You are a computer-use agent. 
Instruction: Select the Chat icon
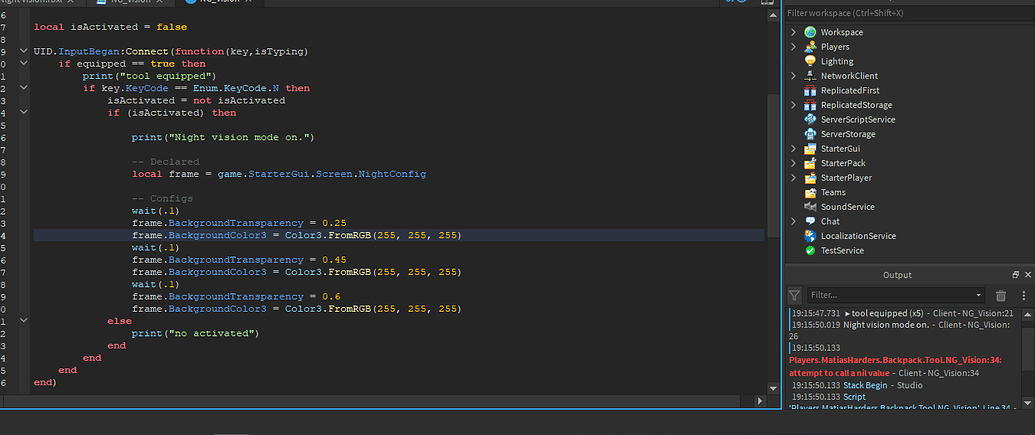point(810,221)
